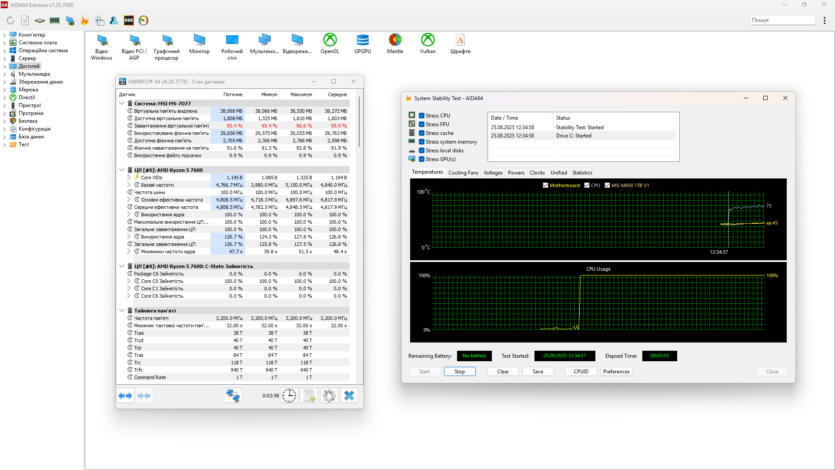Toggle Stress GPU(s) checkbox

[x=422, y=159]
